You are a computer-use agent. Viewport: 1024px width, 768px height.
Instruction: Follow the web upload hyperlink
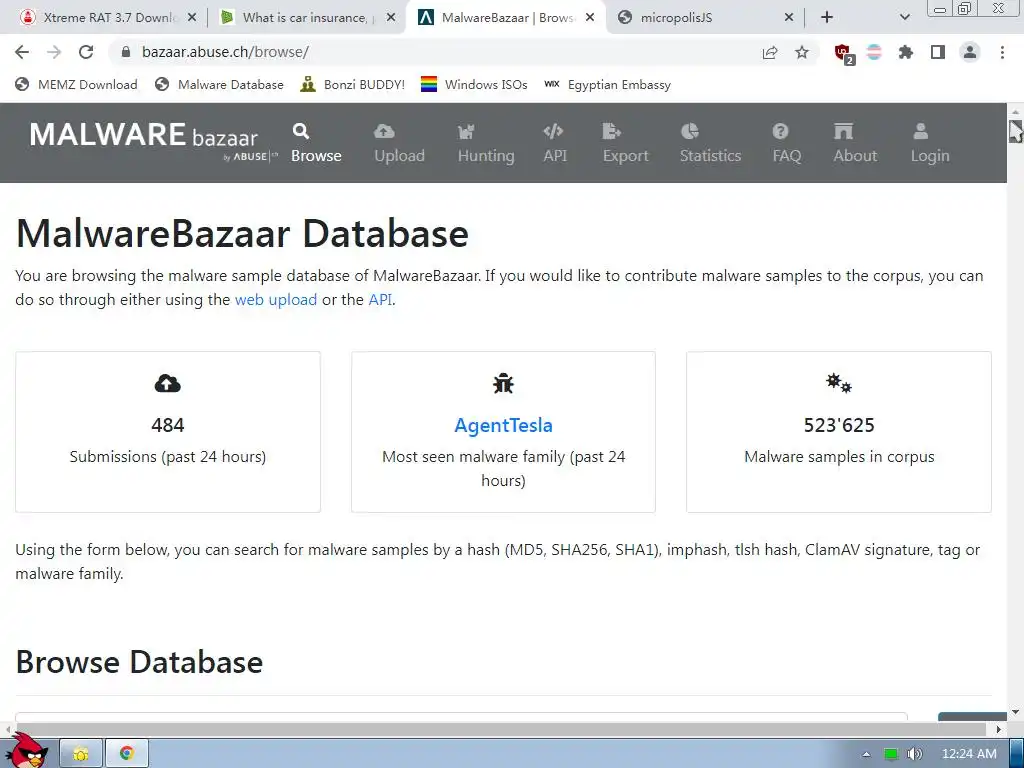pyautogui.click(x=276, y=300)
